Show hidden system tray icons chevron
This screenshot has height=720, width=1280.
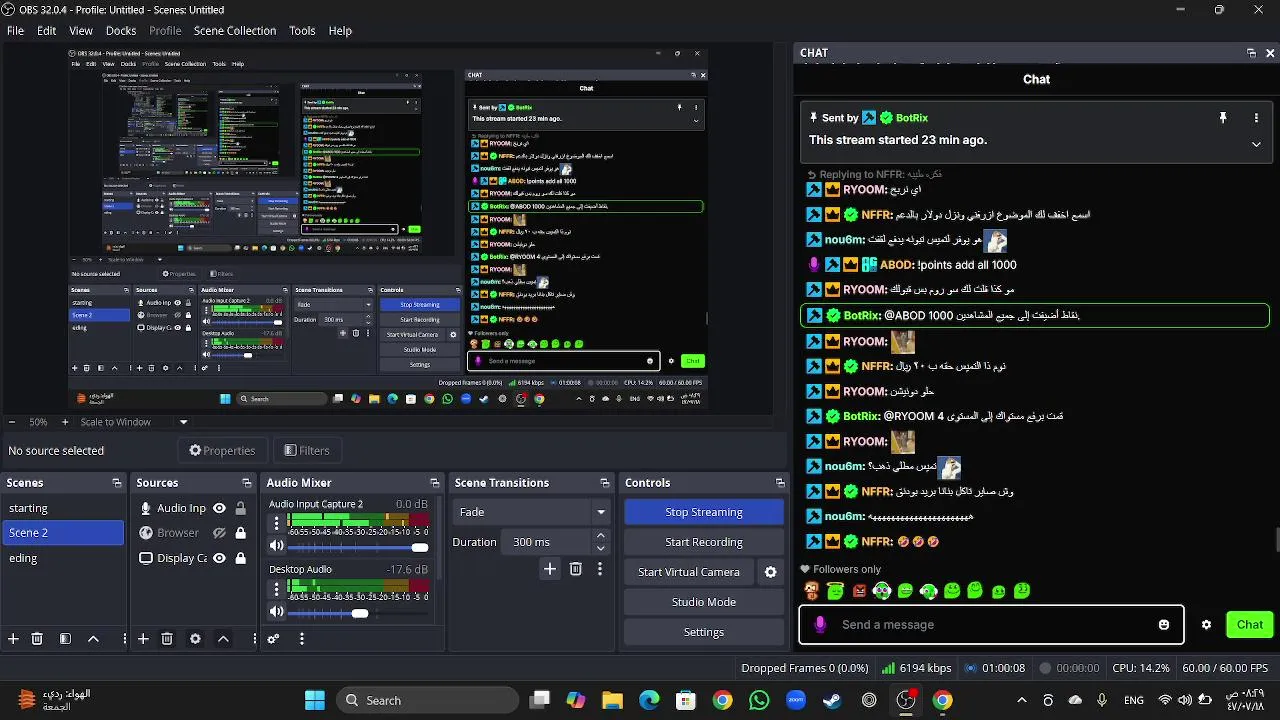pyautogui.click(x=1021, y=700)
